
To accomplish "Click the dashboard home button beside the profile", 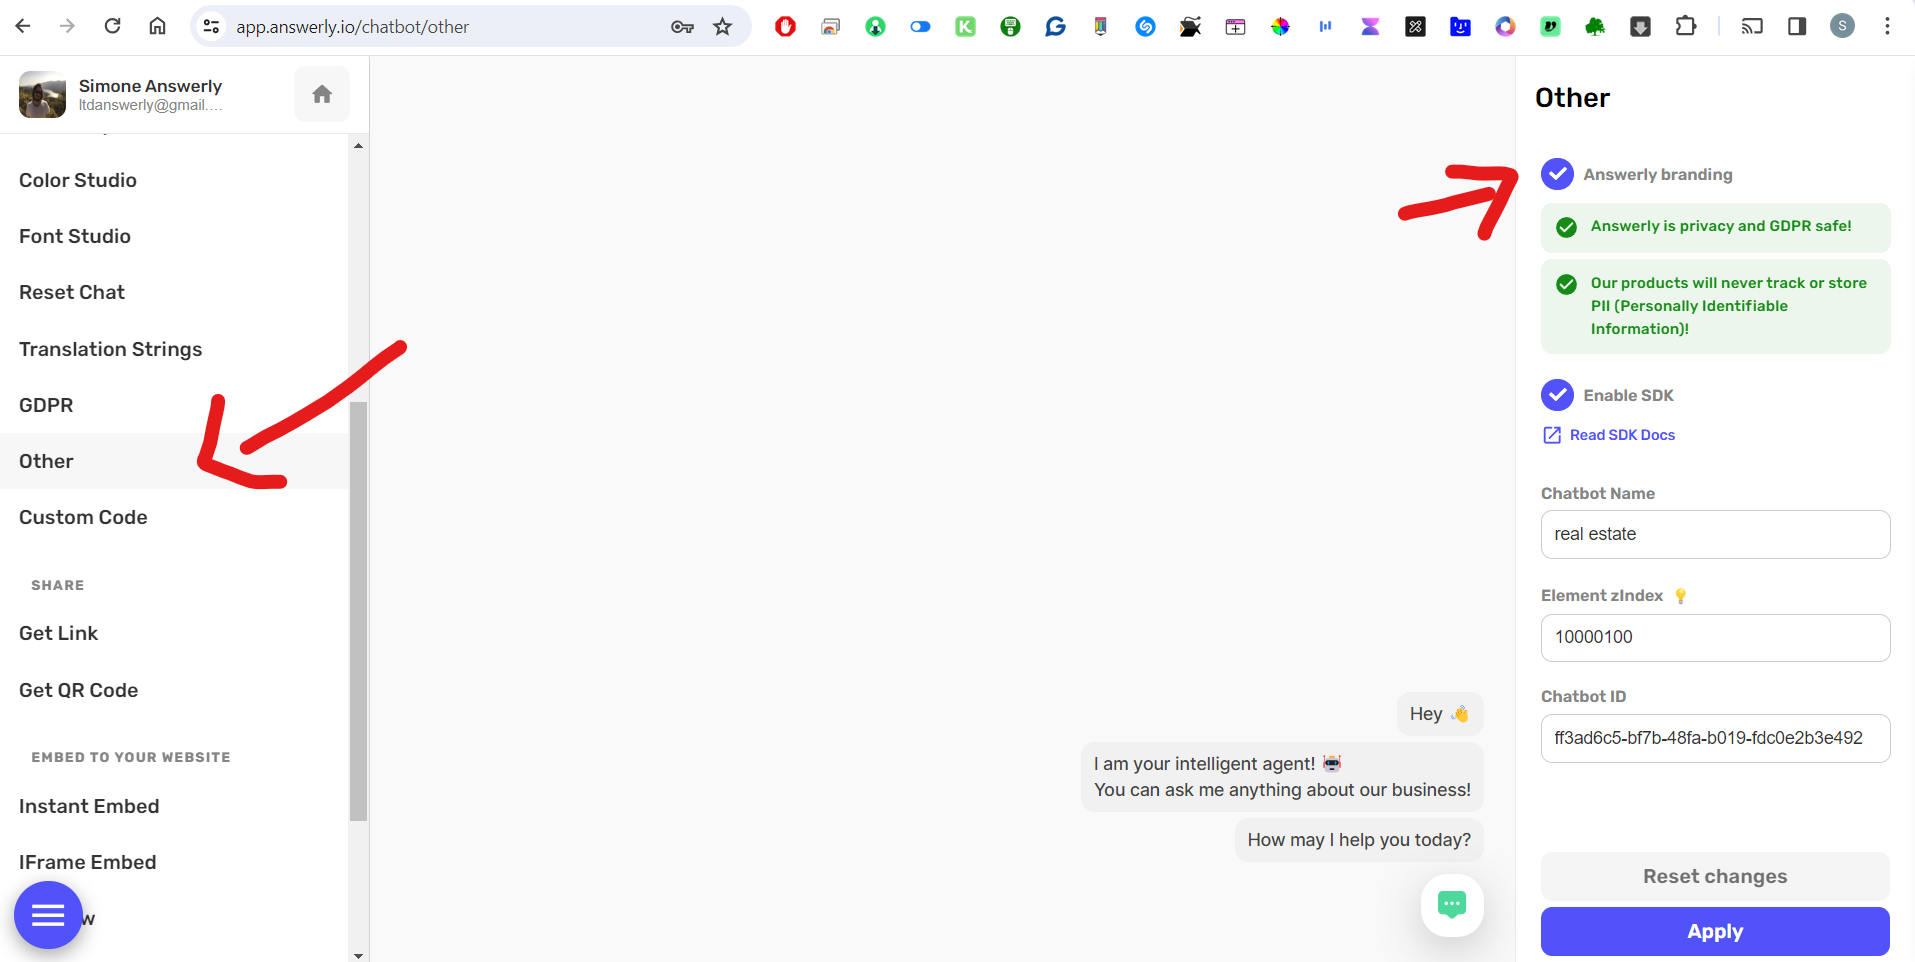I will point(322,94).
